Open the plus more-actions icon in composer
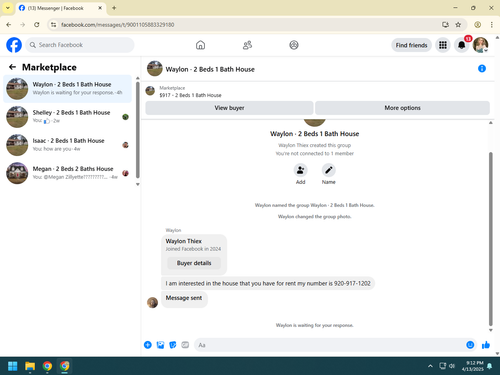Screen dimensions: 500x375 [x=148, y=345]
